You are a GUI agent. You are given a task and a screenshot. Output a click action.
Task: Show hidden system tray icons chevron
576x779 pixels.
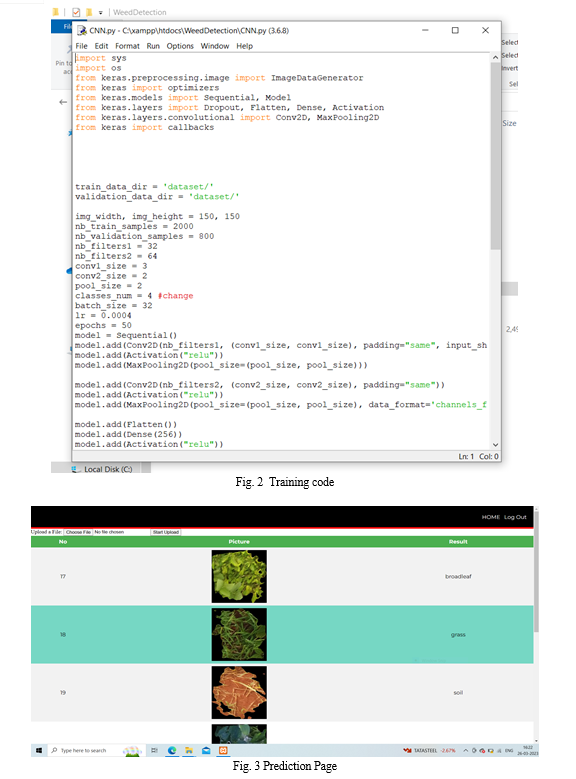click(466, 750)
